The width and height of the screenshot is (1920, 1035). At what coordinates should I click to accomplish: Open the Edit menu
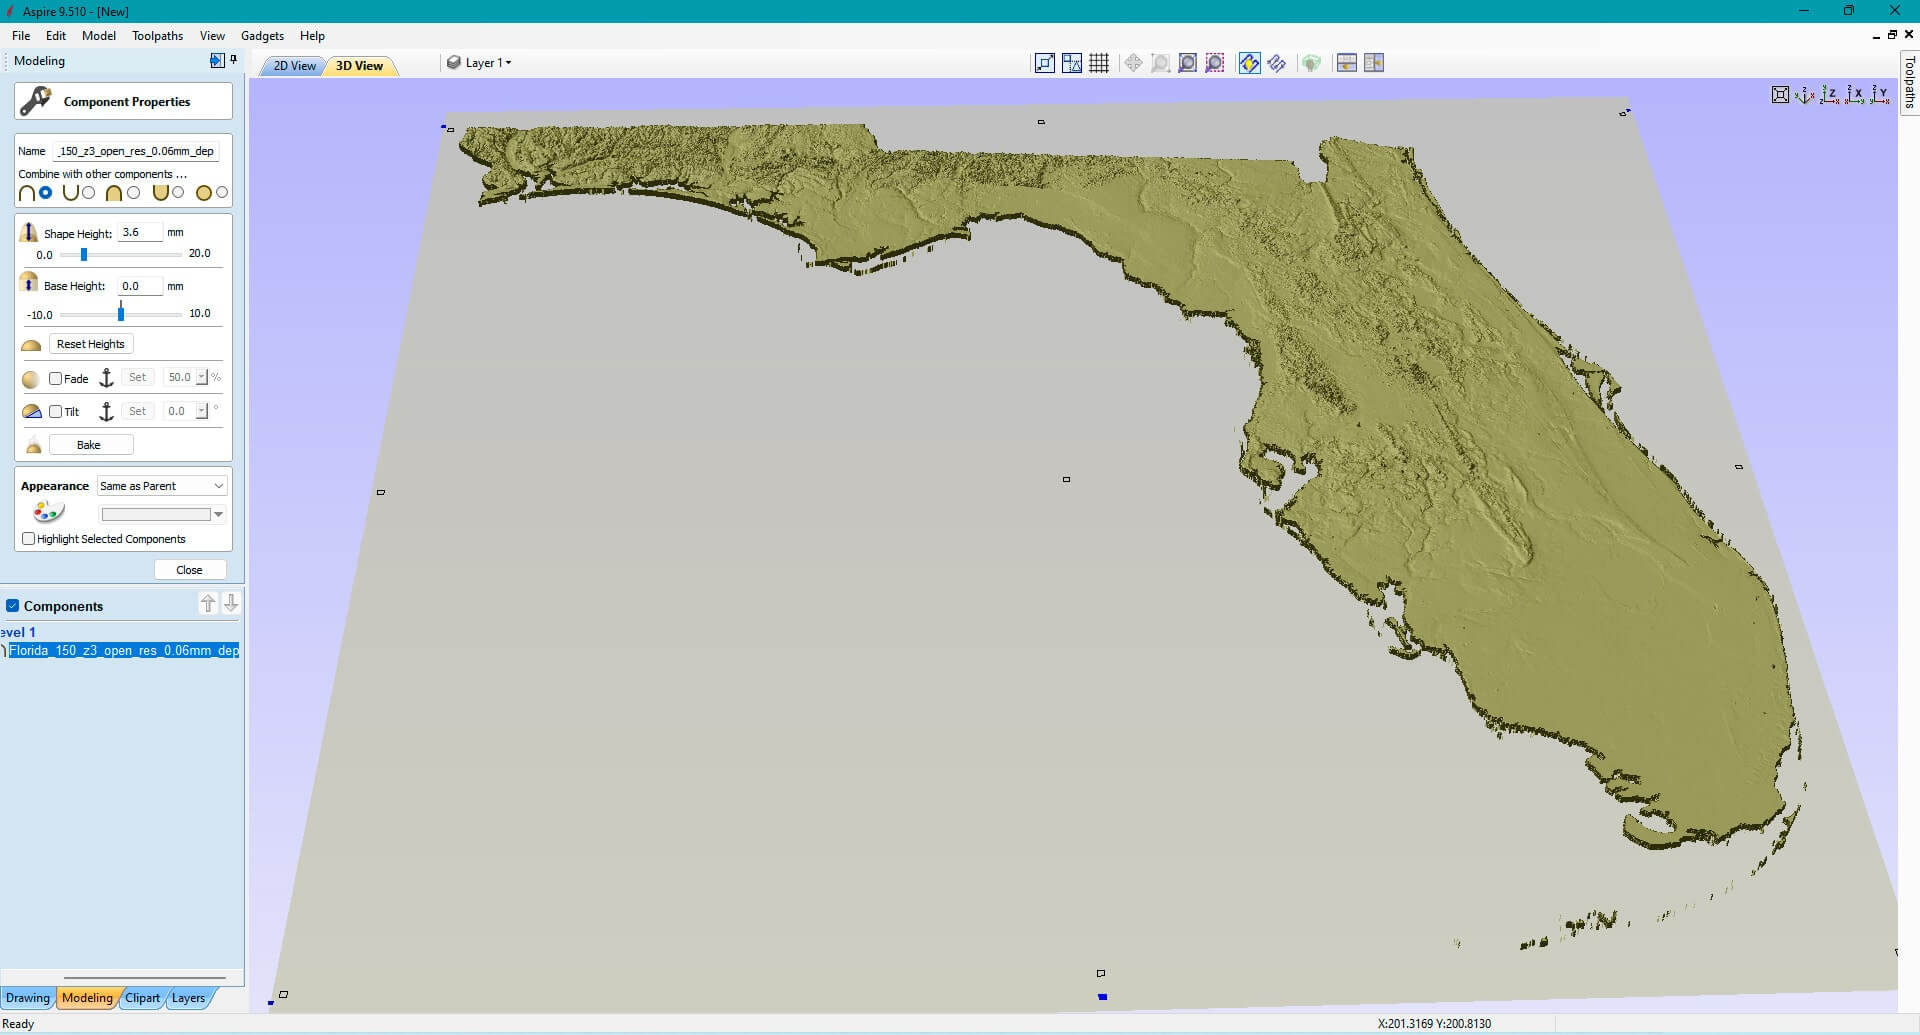click(x=56, y=36)
